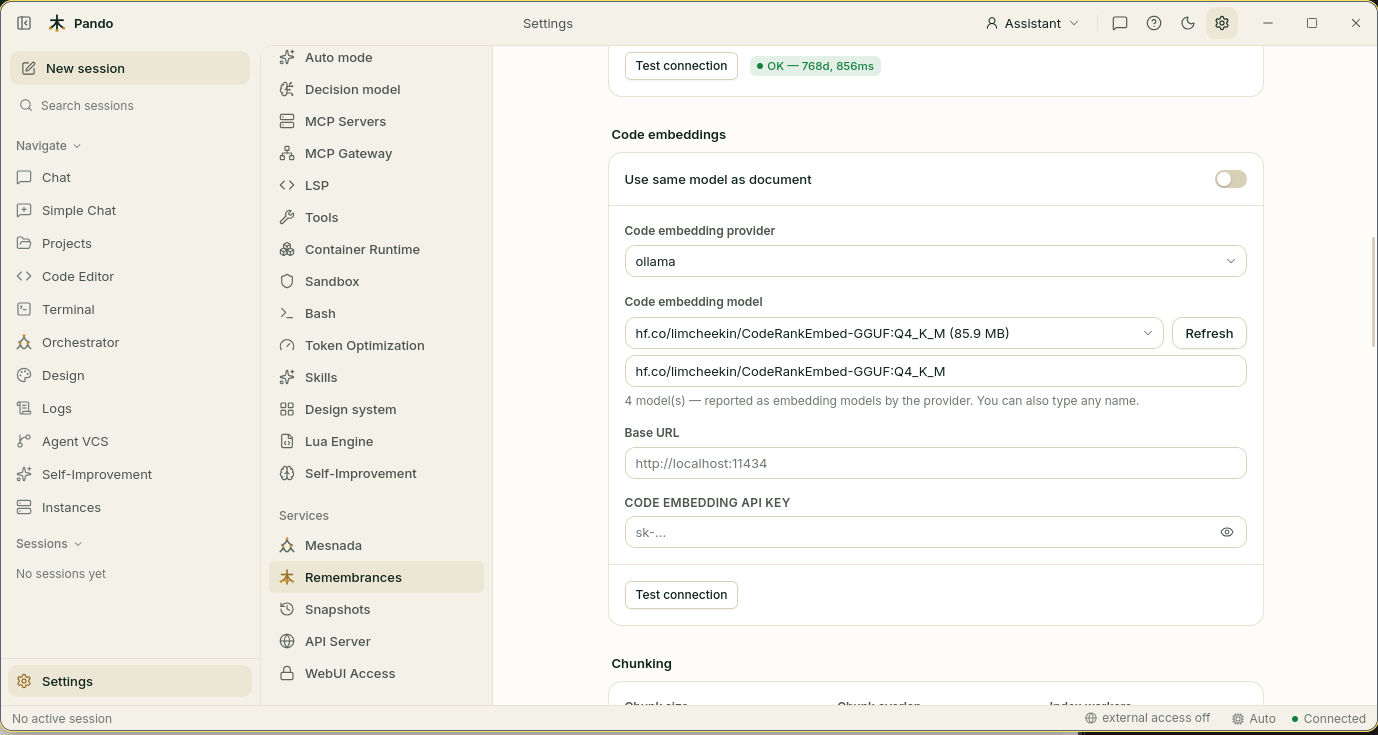Click the Auto mode status bar entry
Screen dimensions: 1378x735
(1254, 718)
